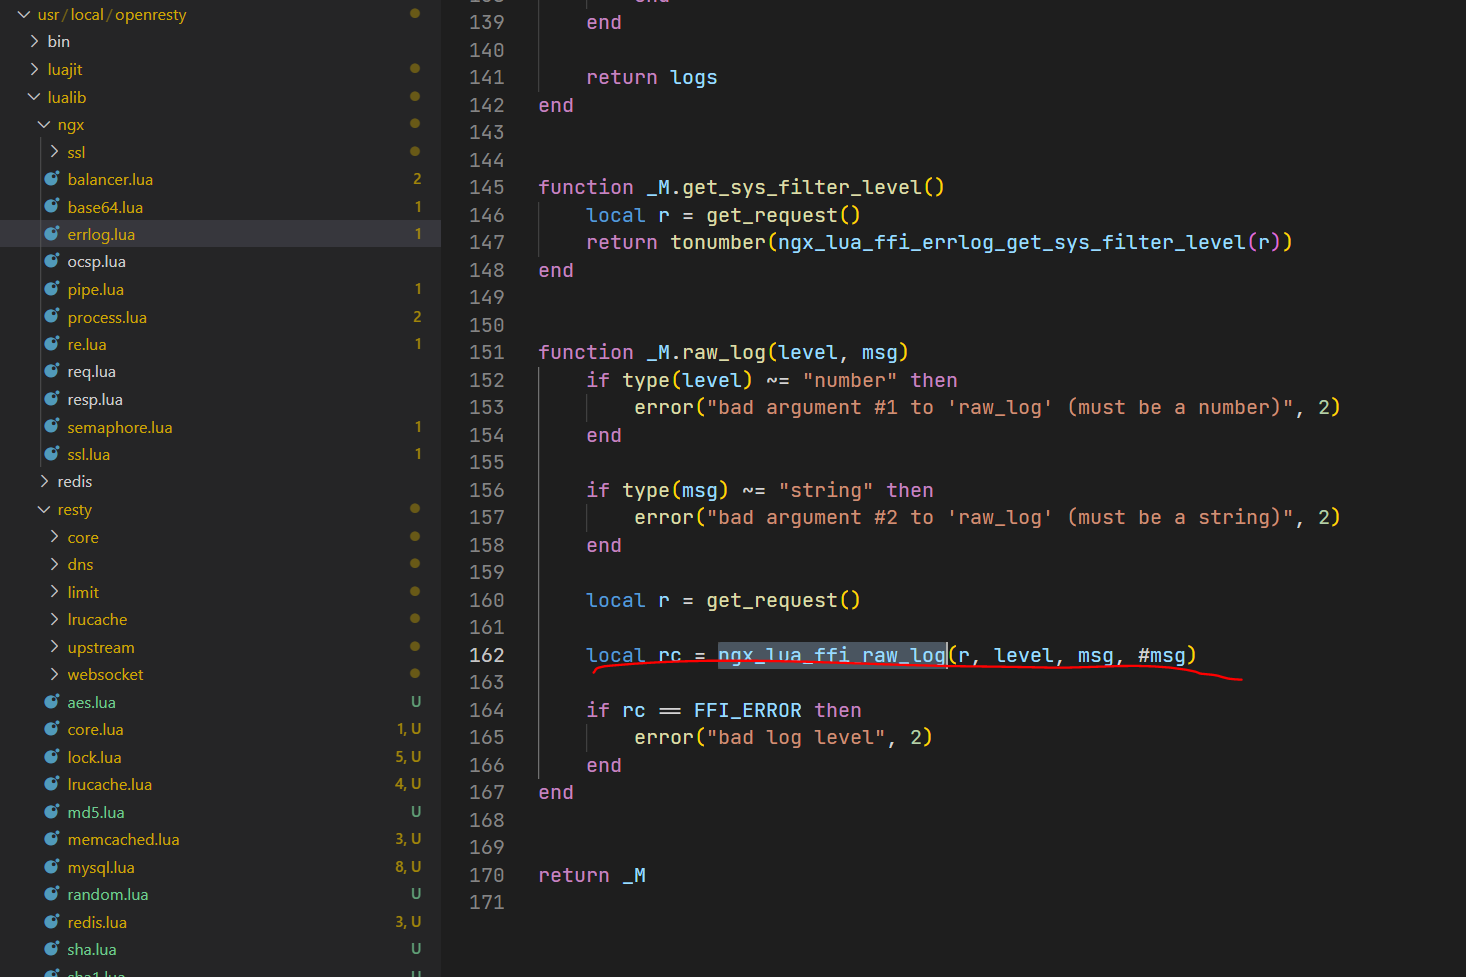This screenshot has height=977, width=1466.
Task: Click the get_request() call on line 160
Action: tap(783, 600)
